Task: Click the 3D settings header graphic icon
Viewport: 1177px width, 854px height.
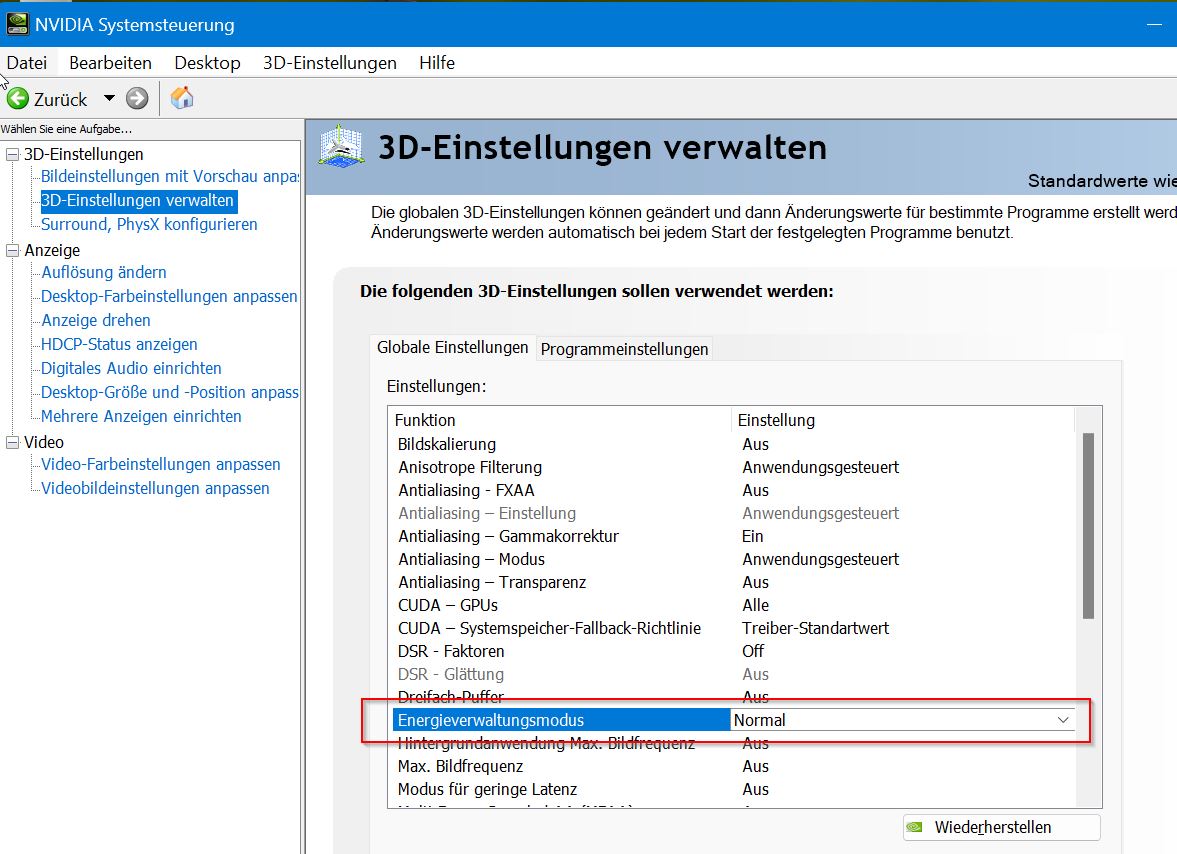Action: (x=341, y=146)
